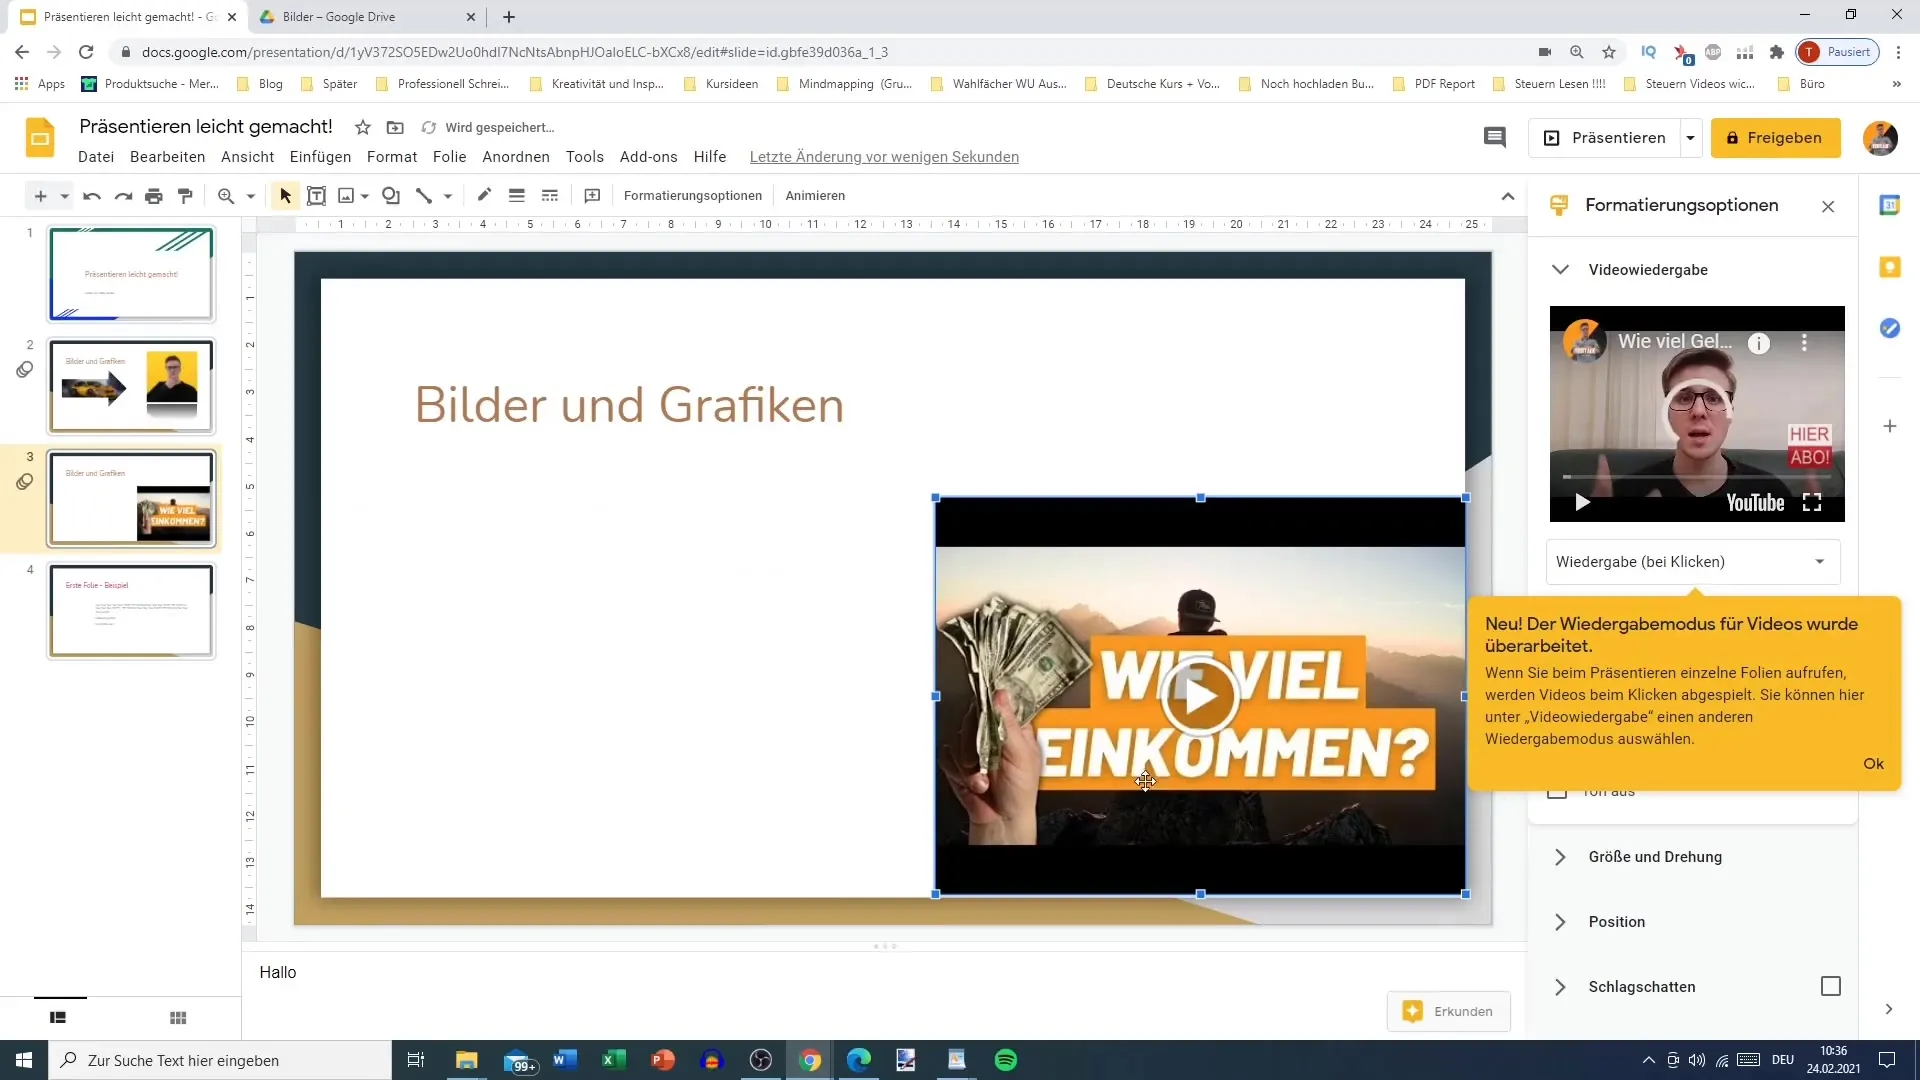
Task: Click the undo arrow in toolbar
Action: 92,196
